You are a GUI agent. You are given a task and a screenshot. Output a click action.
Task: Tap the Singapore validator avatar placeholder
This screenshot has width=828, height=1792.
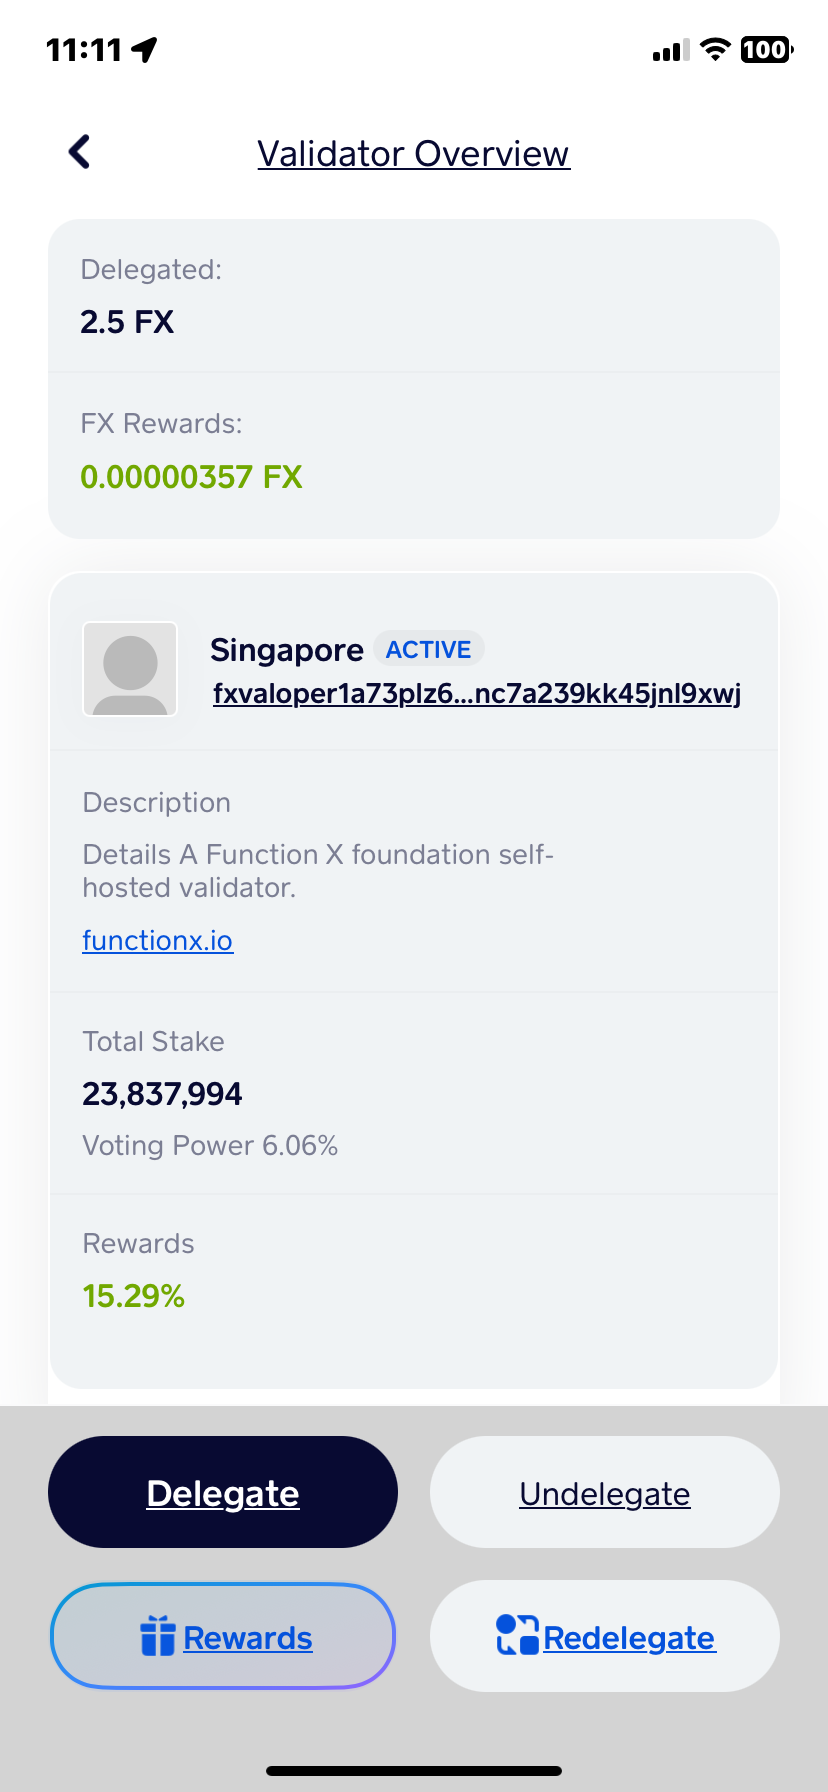[130, 669]
